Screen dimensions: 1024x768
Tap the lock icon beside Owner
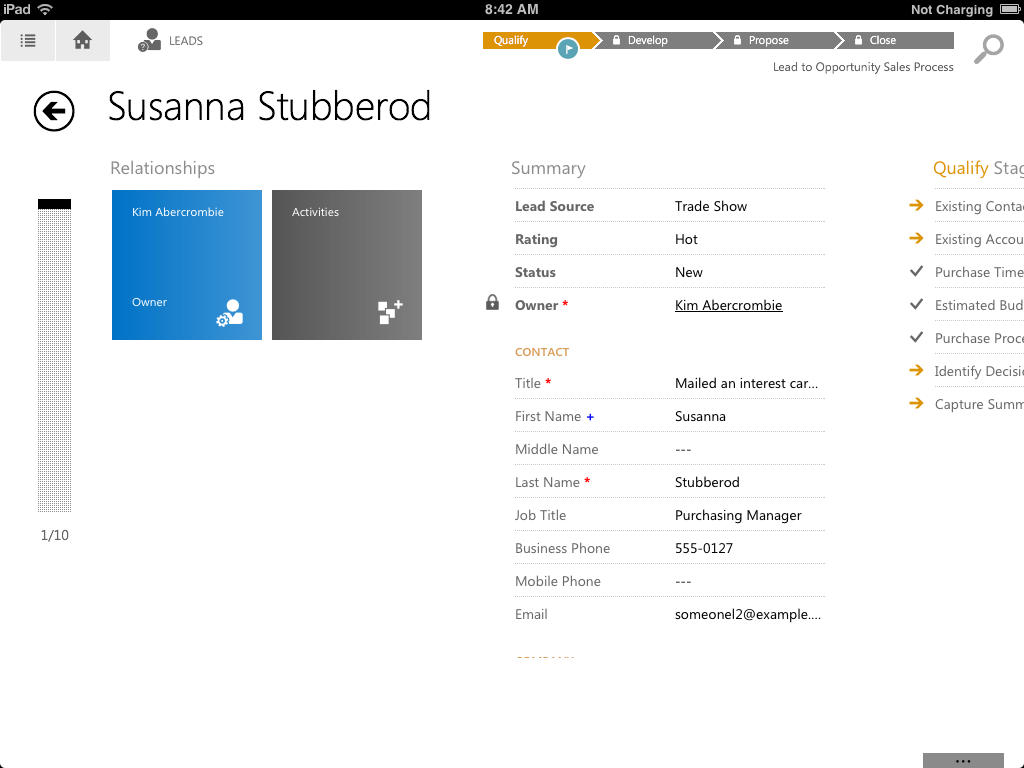492,302
